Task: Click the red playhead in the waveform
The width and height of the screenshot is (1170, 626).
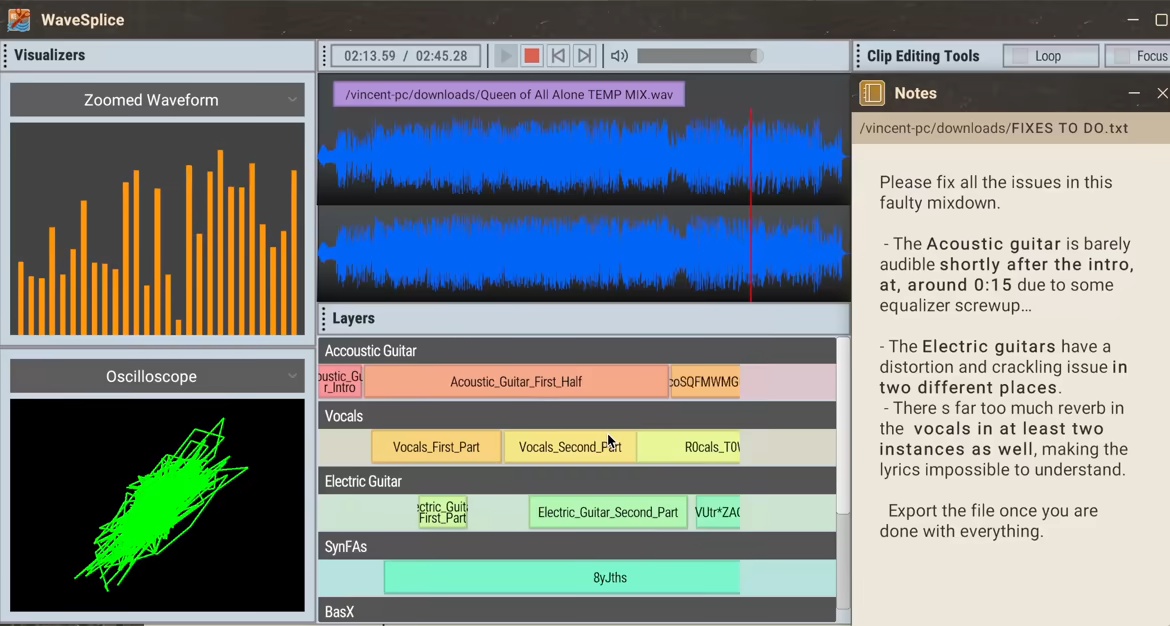Action: pos(751,205)
